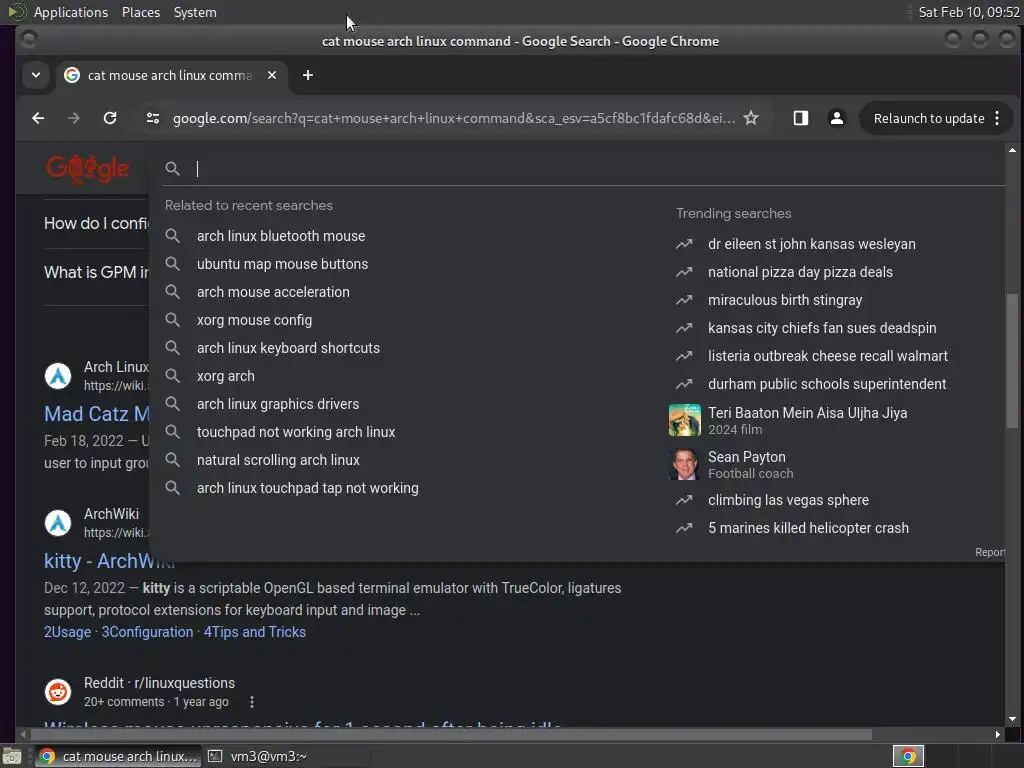Select suggestion arch mouse acceleration

(x=273, y=292)
